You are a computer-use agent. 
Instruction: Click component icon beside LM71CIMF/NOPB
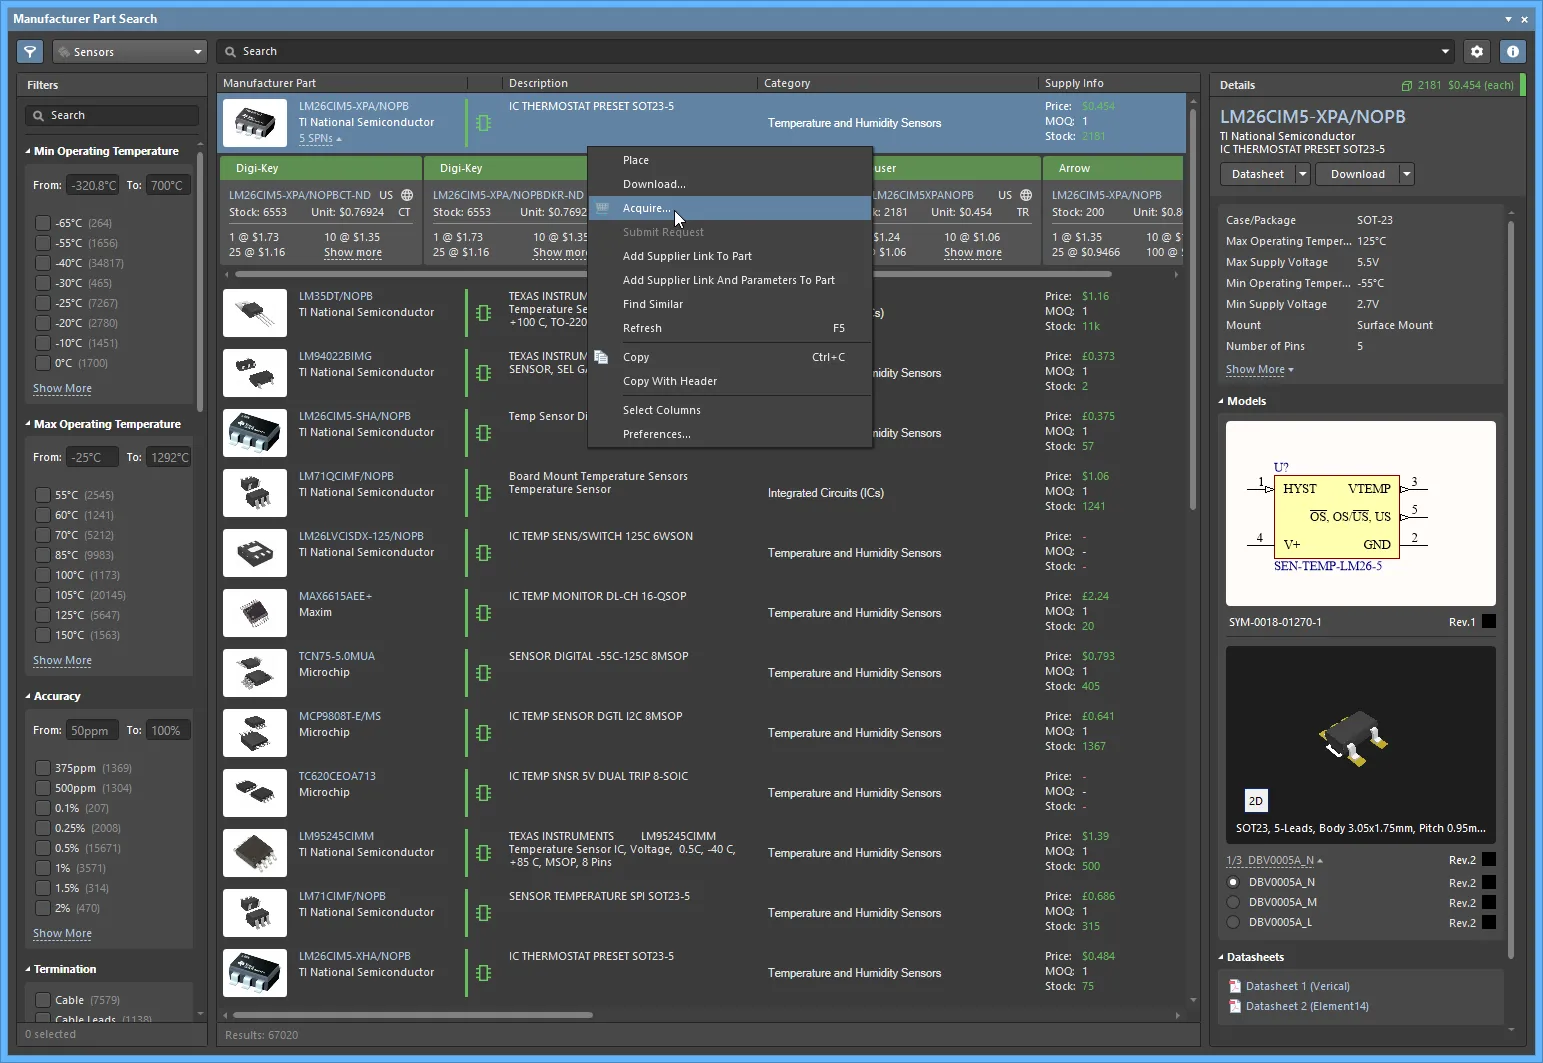484,913
